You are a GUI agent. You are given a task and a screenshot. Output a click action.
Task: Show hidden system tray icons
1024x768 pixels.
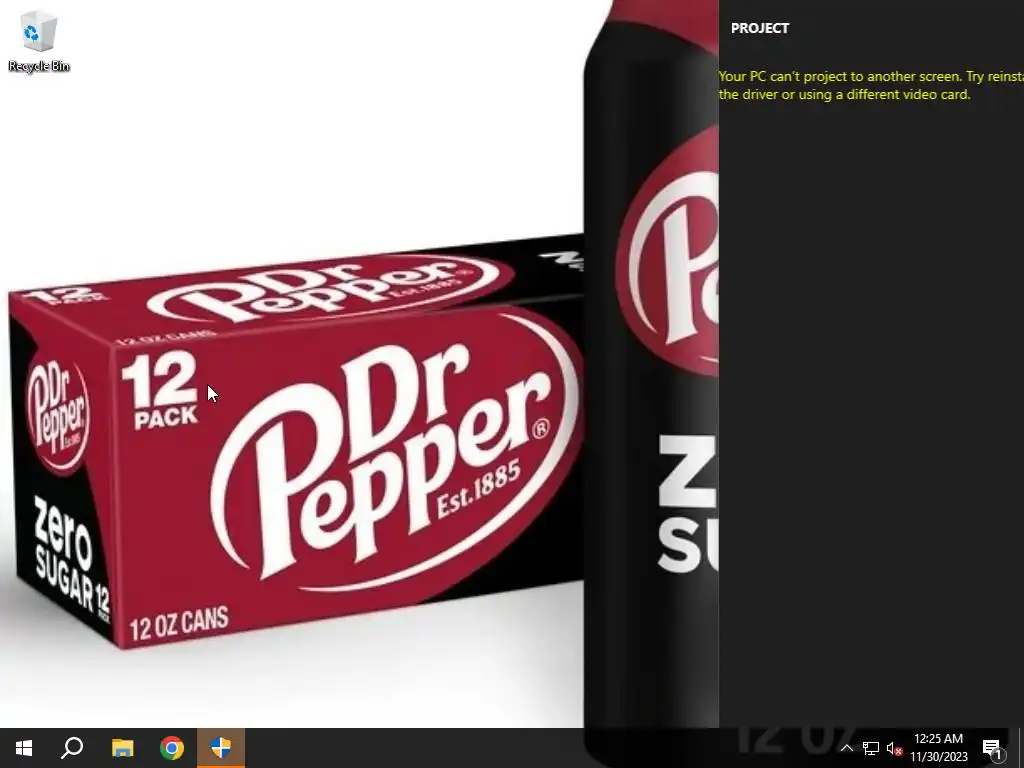coord(846,748)
